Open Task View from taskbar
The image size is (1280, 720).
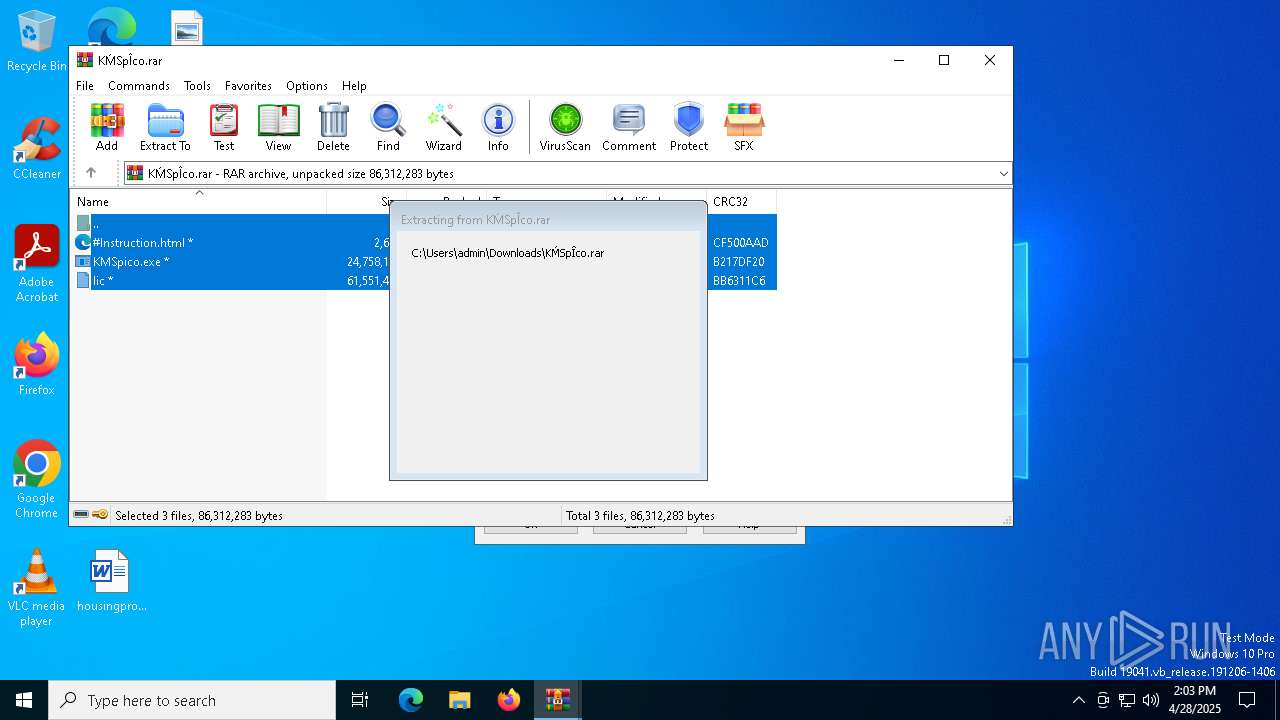360,700
